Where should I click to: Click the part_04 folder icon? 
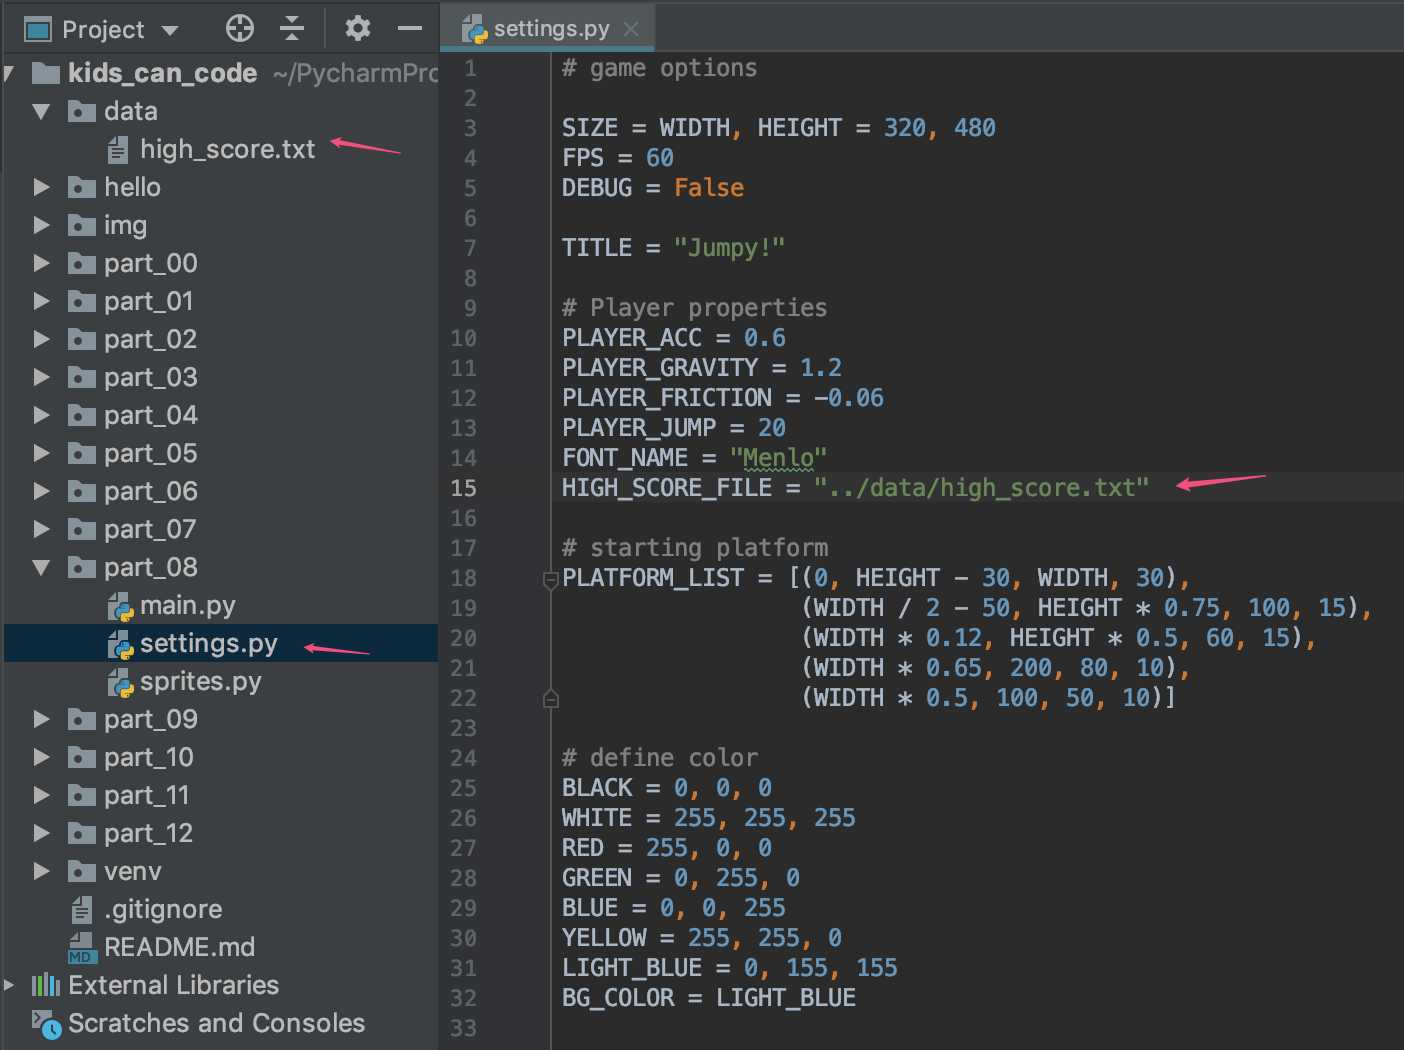82,415
